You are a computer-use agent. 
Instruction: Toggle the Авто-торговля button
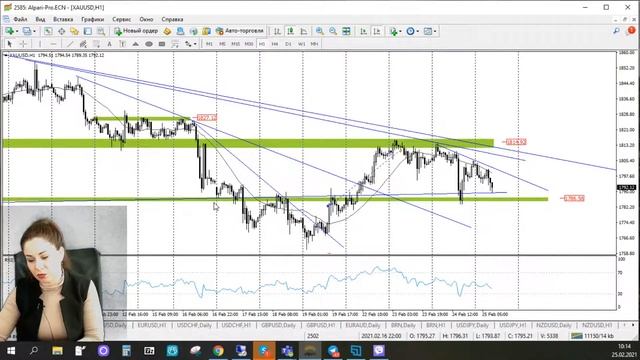pos(240,31)
